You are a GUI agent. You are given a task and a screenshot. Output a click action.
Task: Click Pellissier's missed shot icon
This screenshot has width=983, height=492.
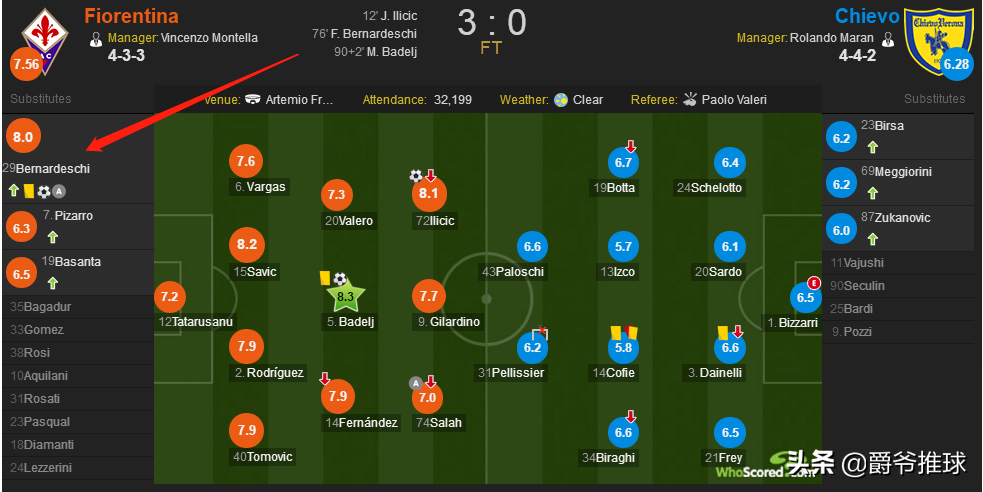coord(540,333)
